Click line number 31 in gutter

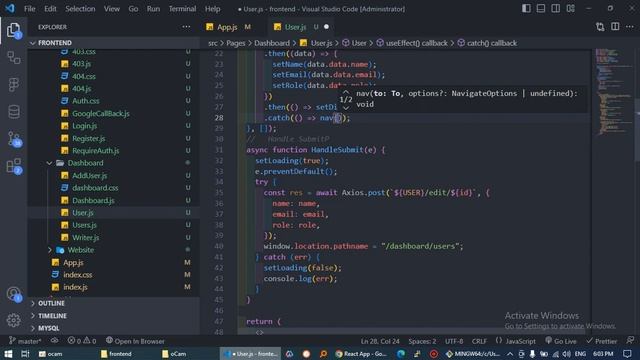click(x=219, y=150)
